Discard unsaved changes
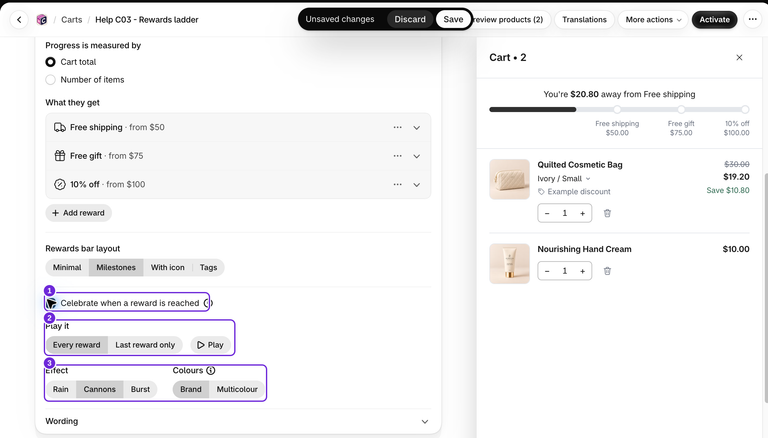Viewport: 768px width, 438px height. [410, 19]
